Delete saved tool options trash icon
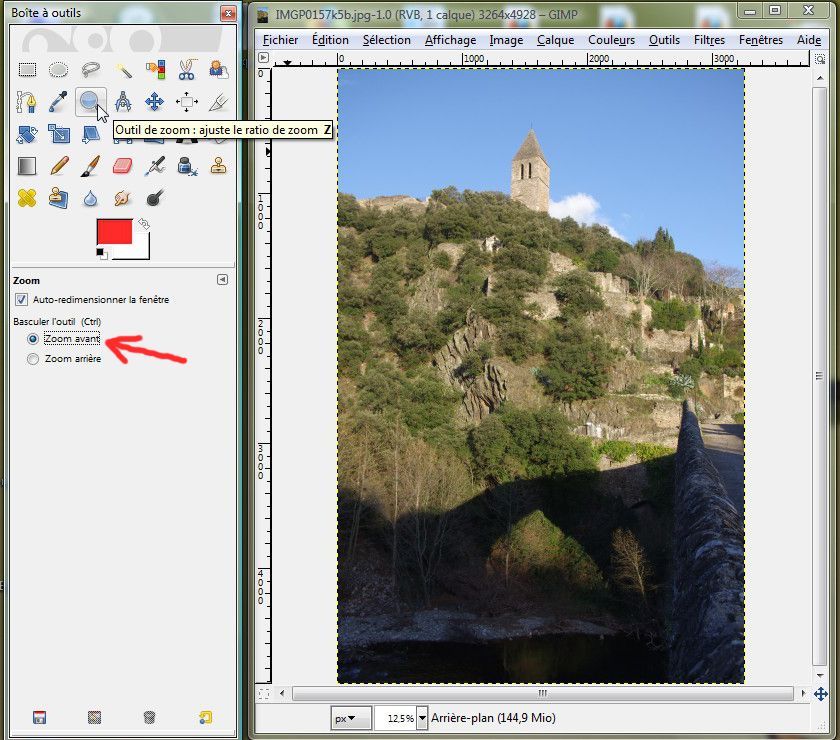Image resolution: width=840 pixels, height=740 pixels. pos(149,717)
